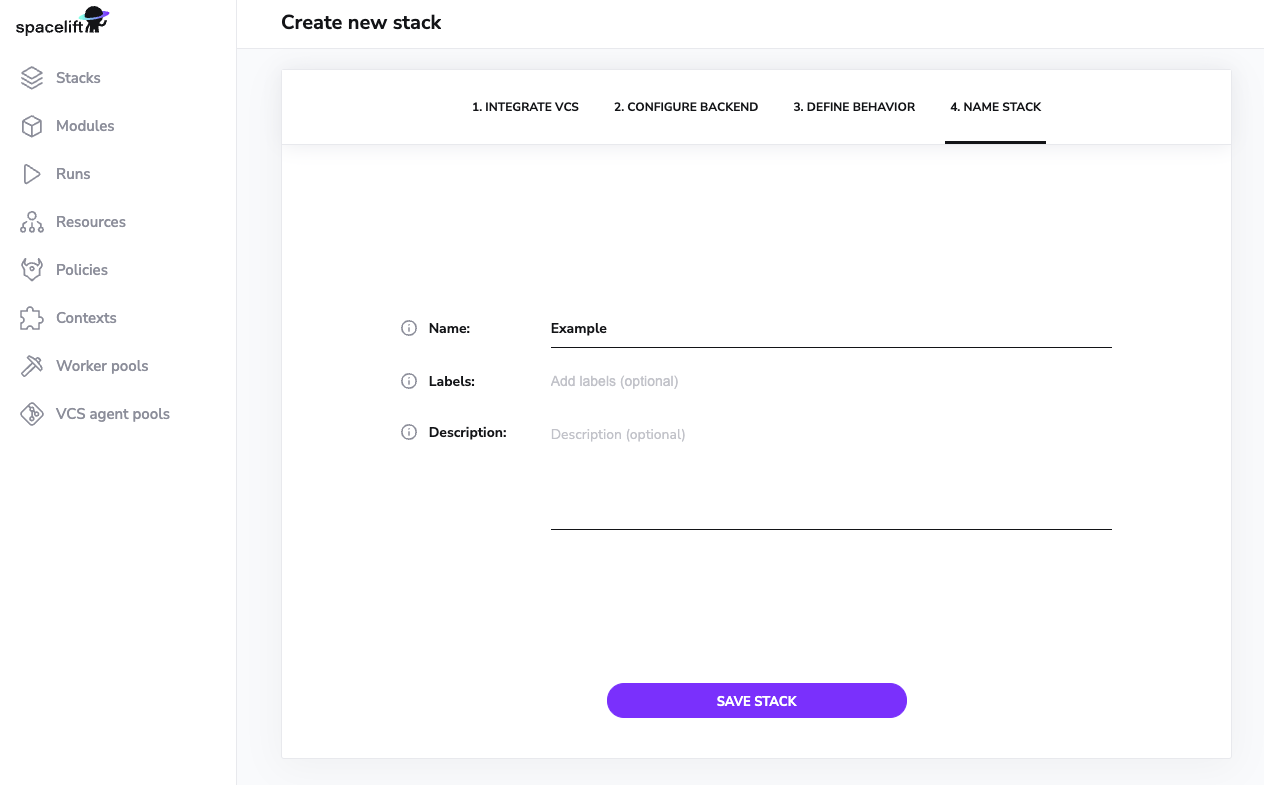Switch to the Integrate VCS step
Screen dimensions: 1264x785
(x=525, y=107)
